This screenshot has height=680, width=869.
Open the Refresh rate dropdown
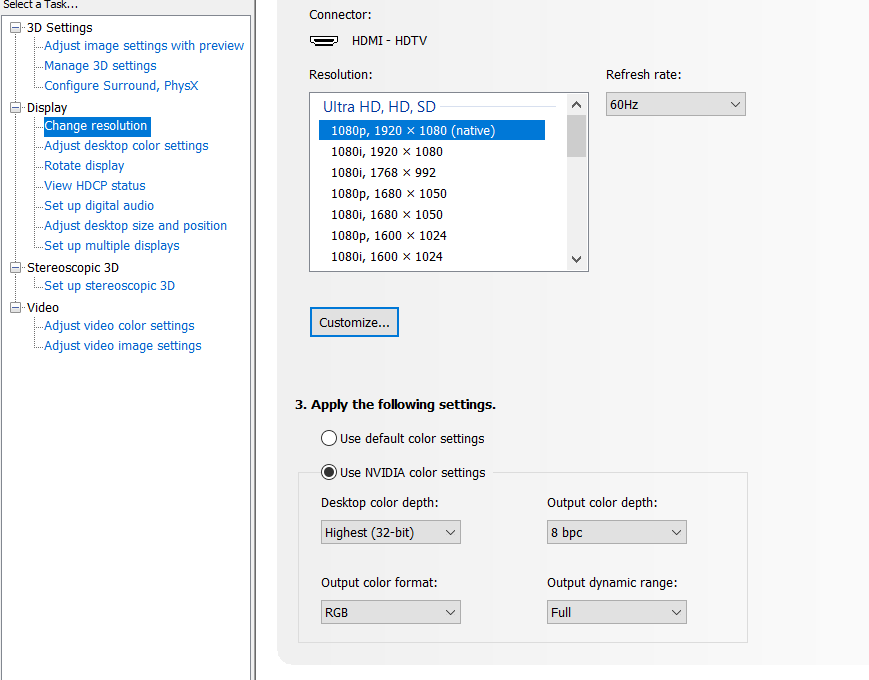tap(675, 104)
